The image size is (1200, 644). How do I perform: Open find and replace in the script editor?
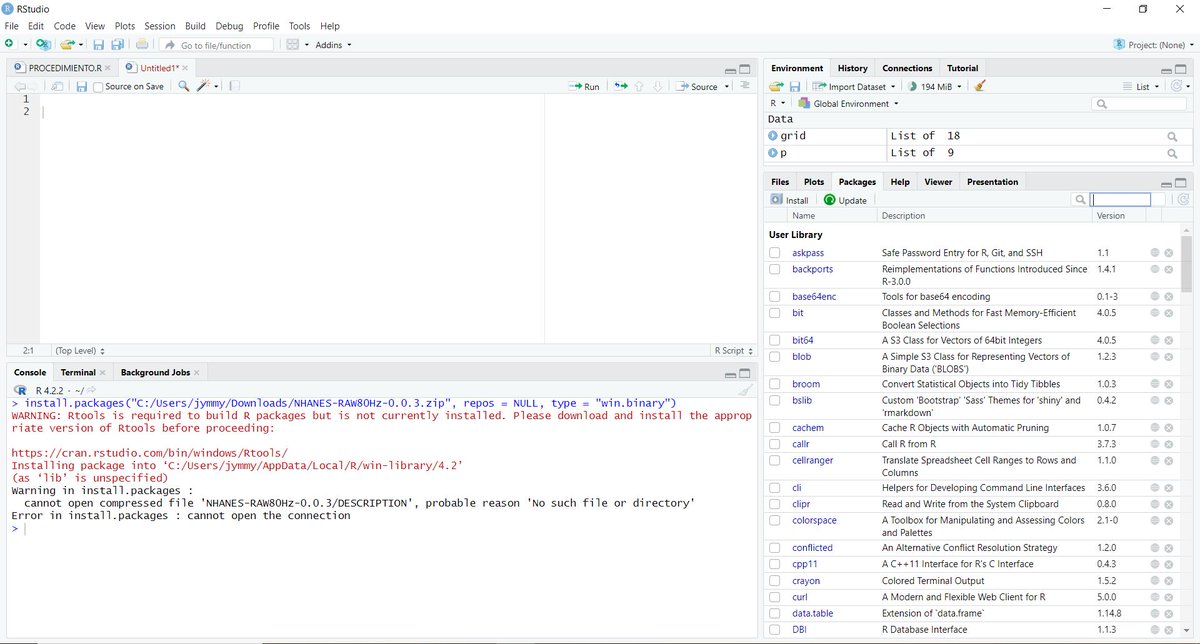point(183,86)
